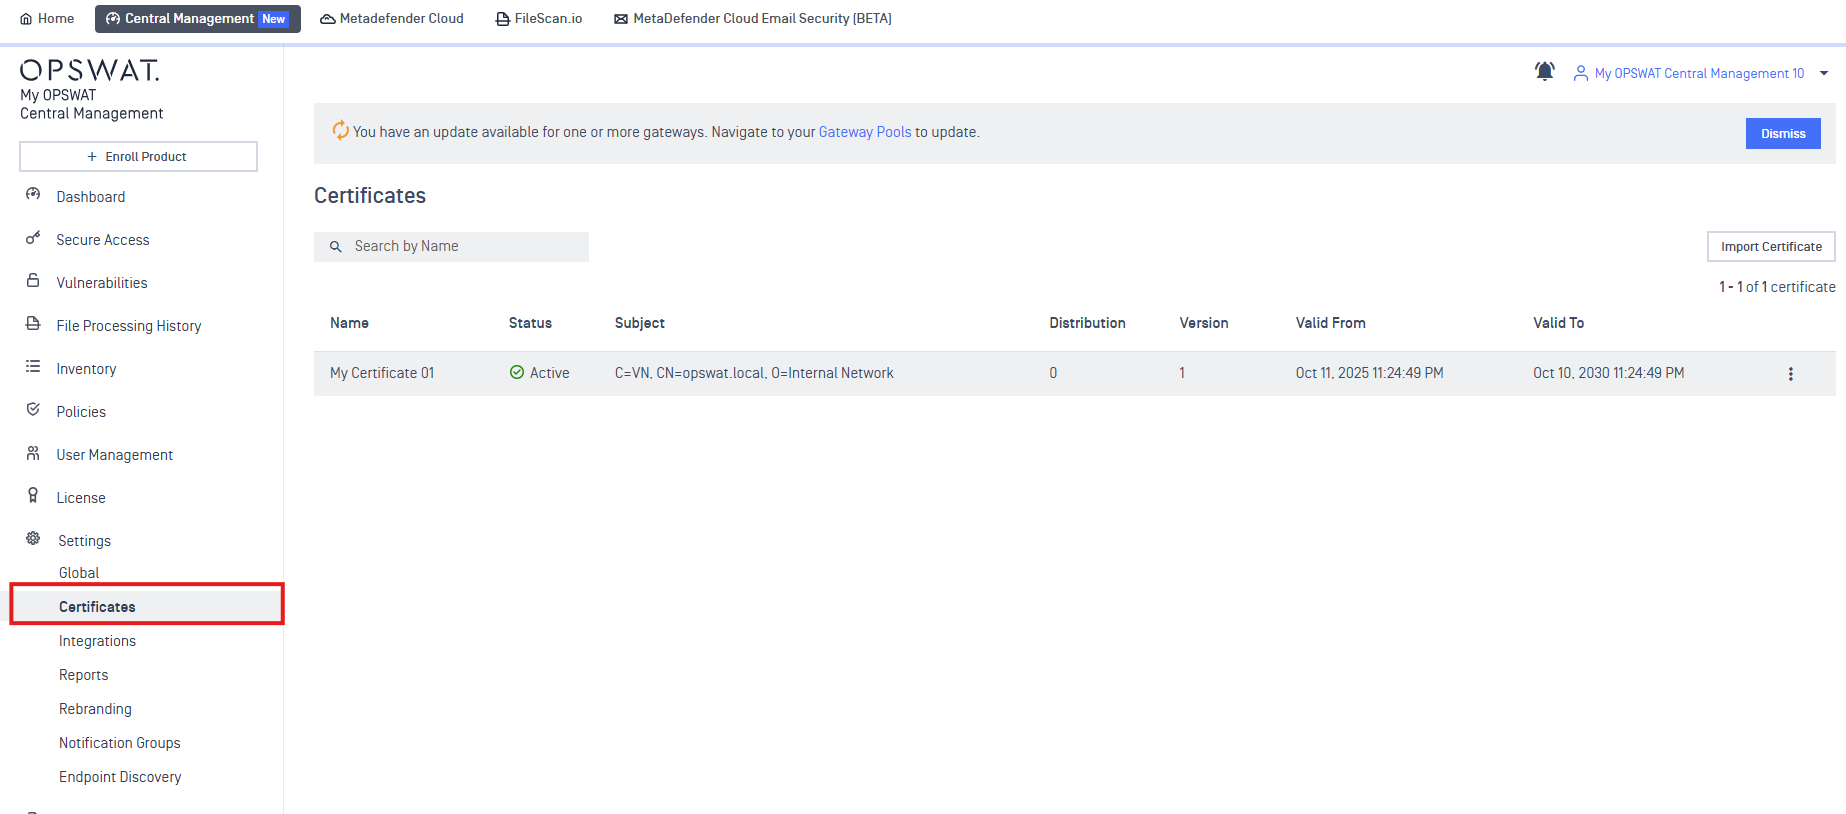
Task: Select Integrations under Settings
Action: click(97, 641)
